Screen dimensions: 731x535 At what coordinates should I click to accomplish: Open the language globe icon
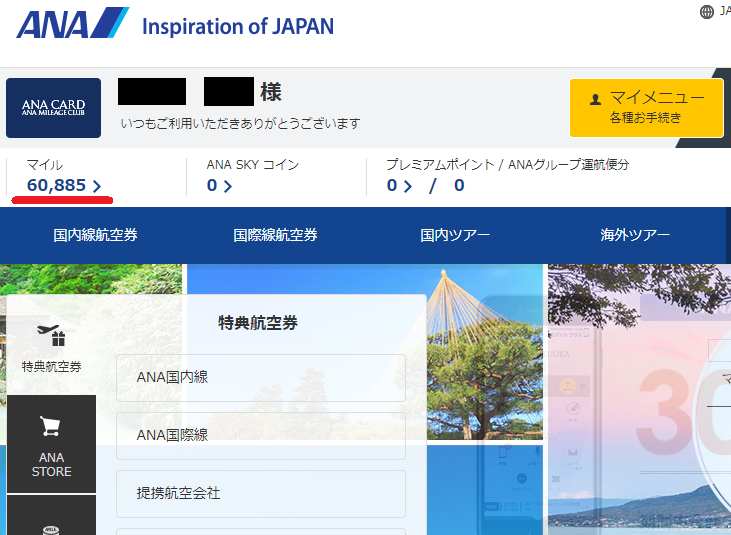(x=707, y=12)
